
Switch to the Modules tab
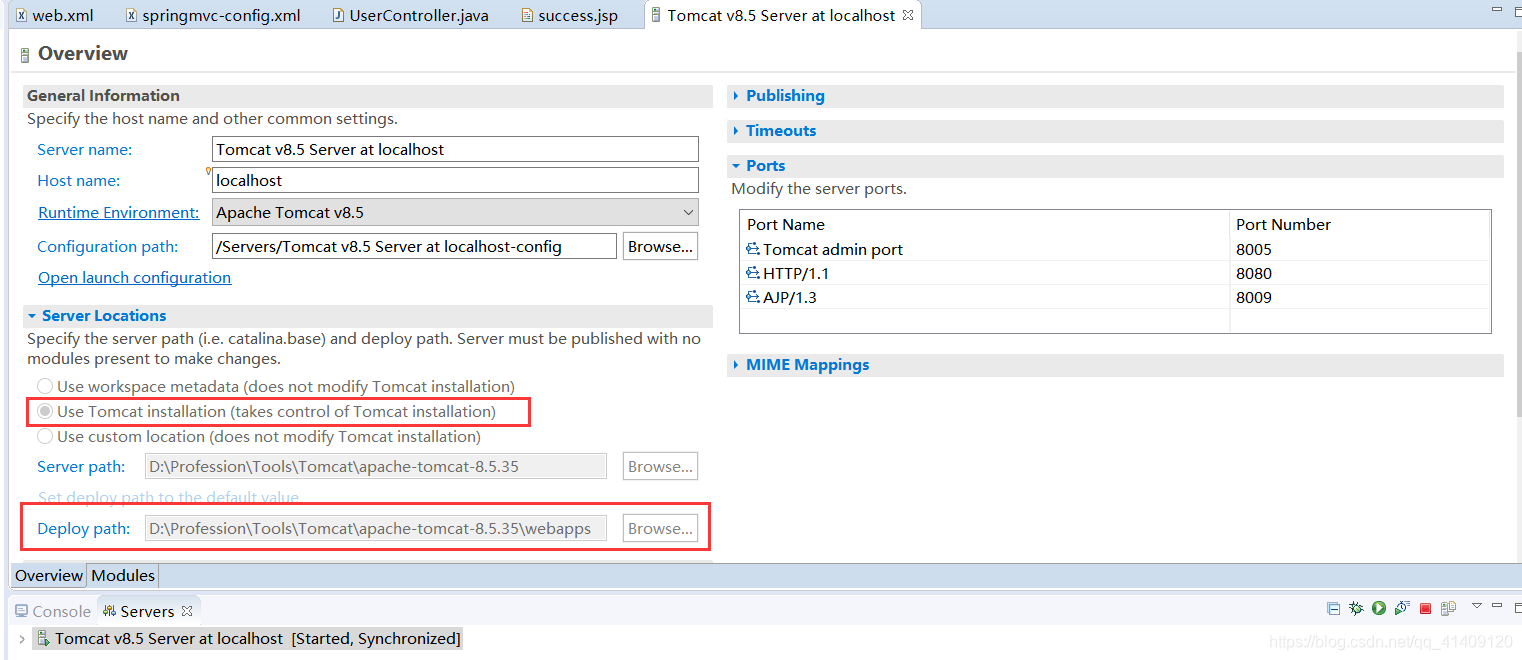click(x=122, y=575)
